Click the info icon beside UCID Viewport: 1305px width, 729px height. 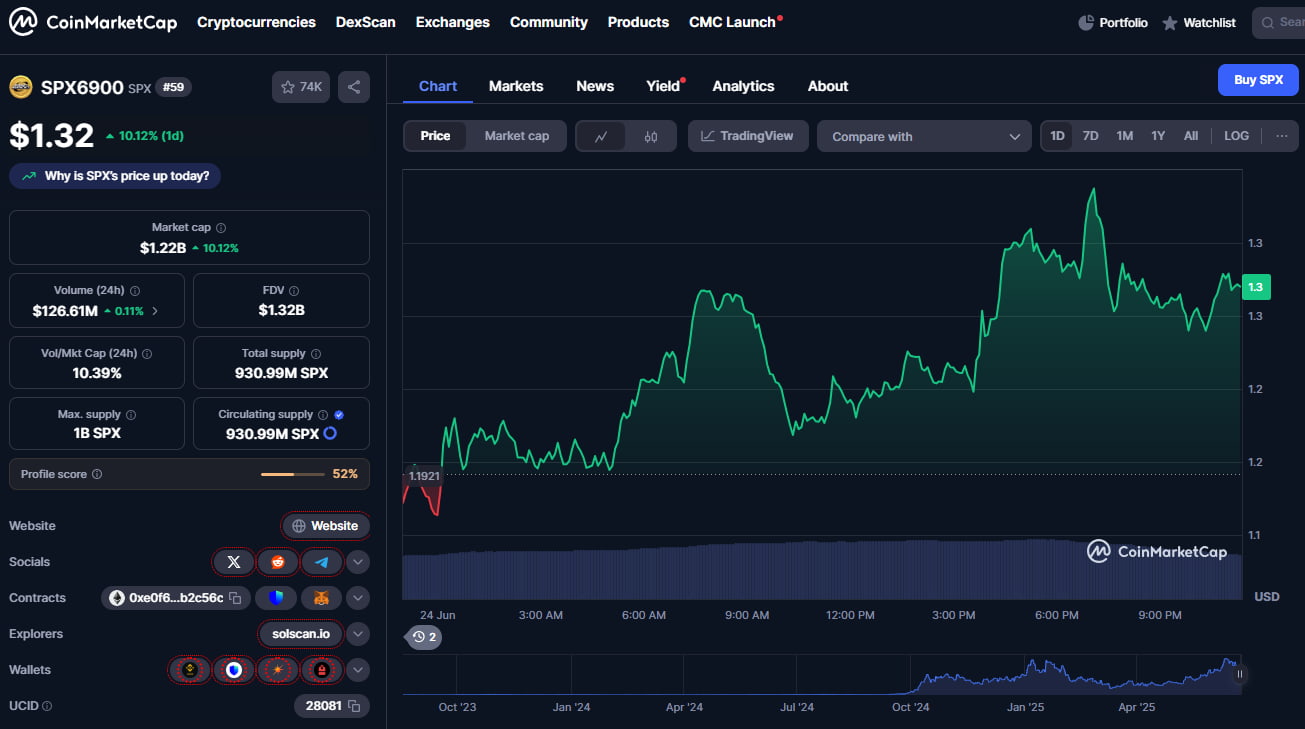pyautogui.click(x=47, y=706)
